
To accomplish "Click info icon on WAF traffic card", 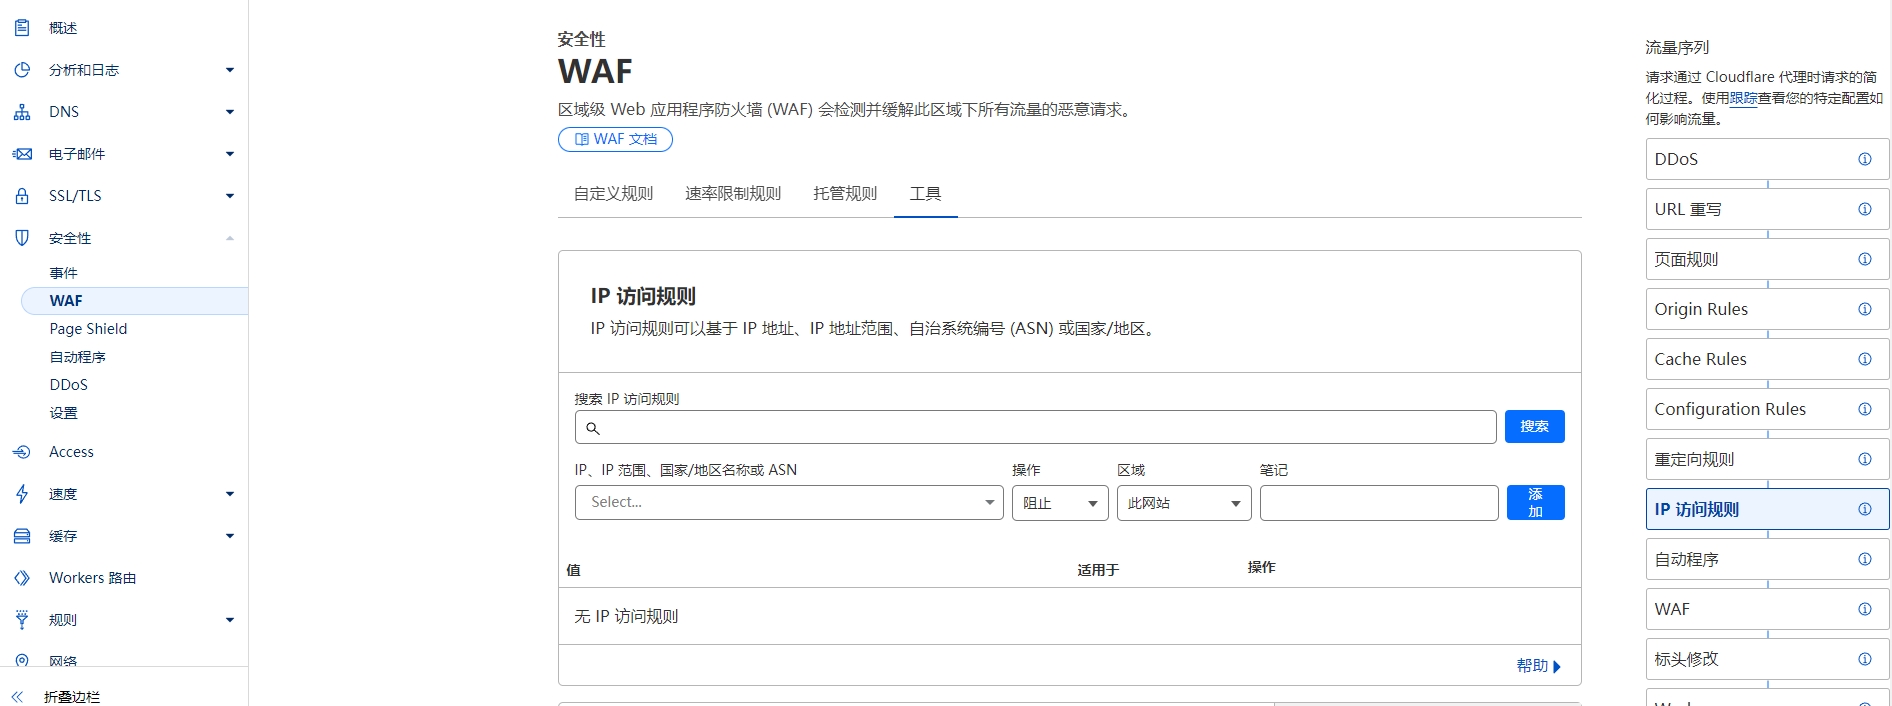I will click(x=1865, y=609).
